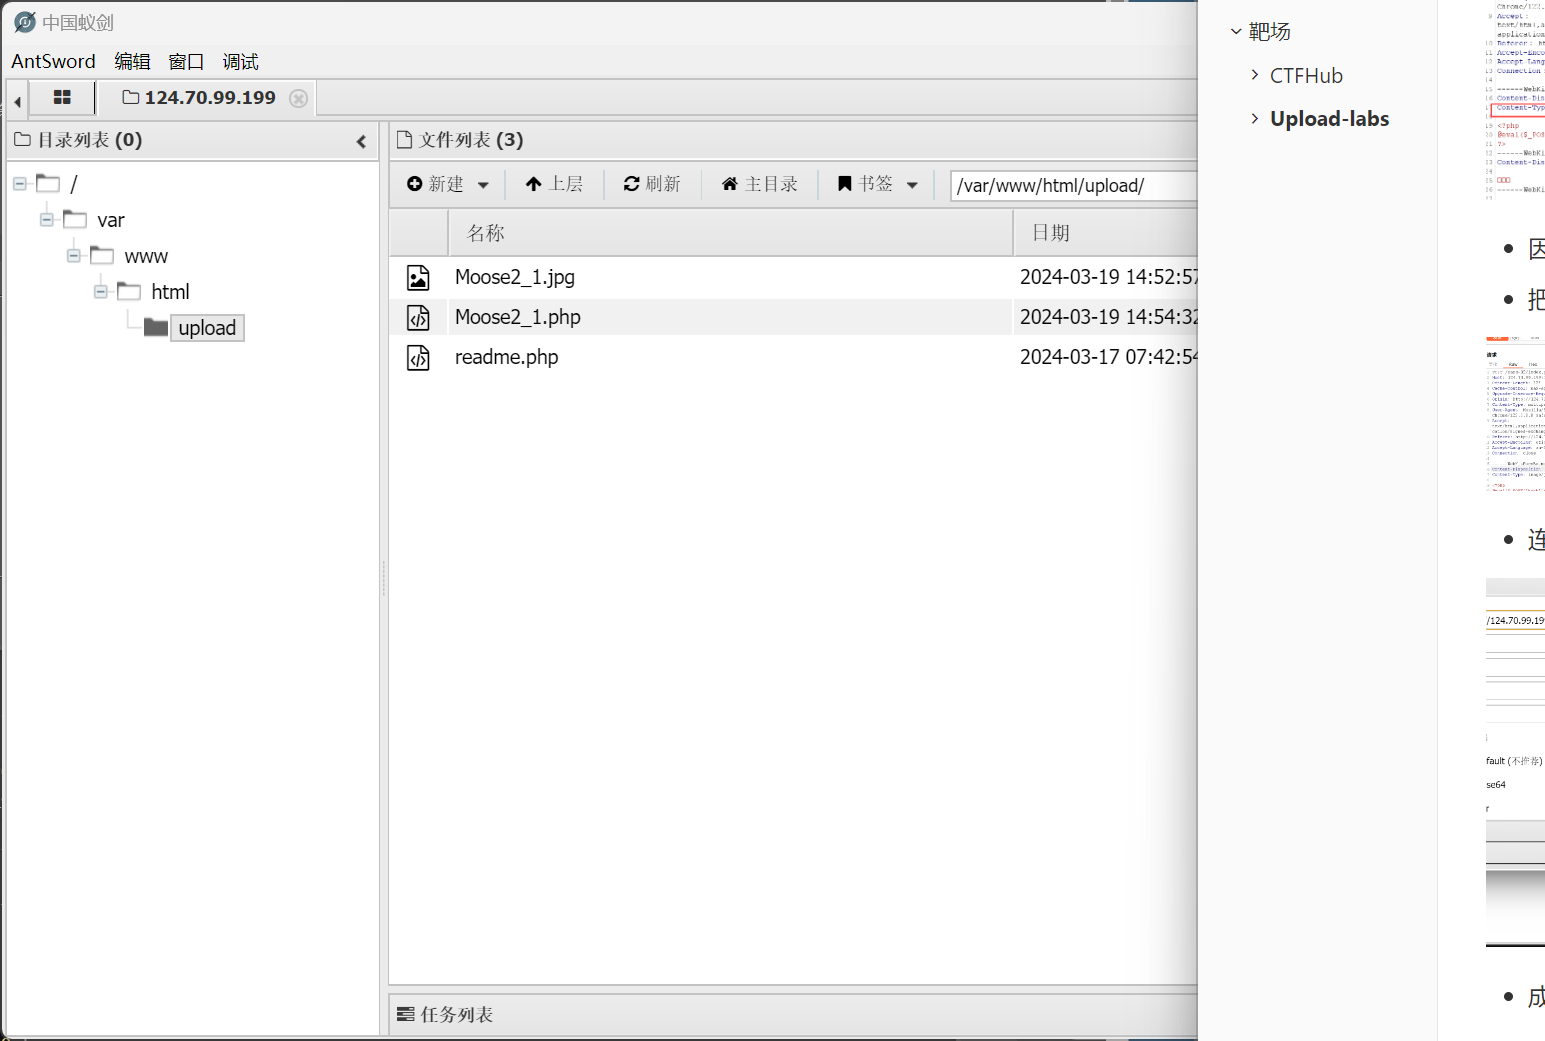Viewport: 1545px width, 1041px height.
Task: Collapse the root / tree node
Action: pyautogui.click(x=20, y=183)
